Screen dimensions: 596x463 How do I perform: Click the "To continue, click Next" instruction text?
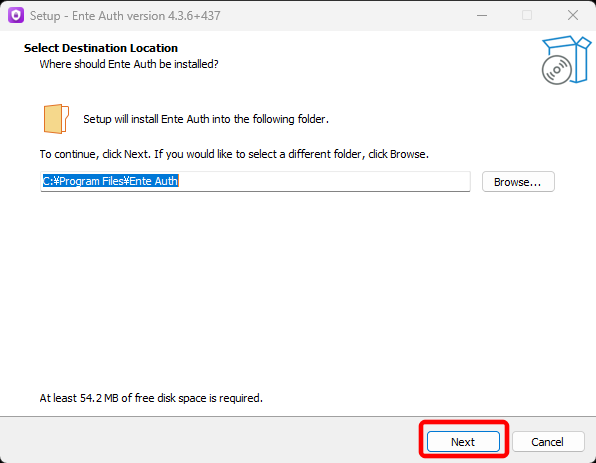tap(234, 154)
